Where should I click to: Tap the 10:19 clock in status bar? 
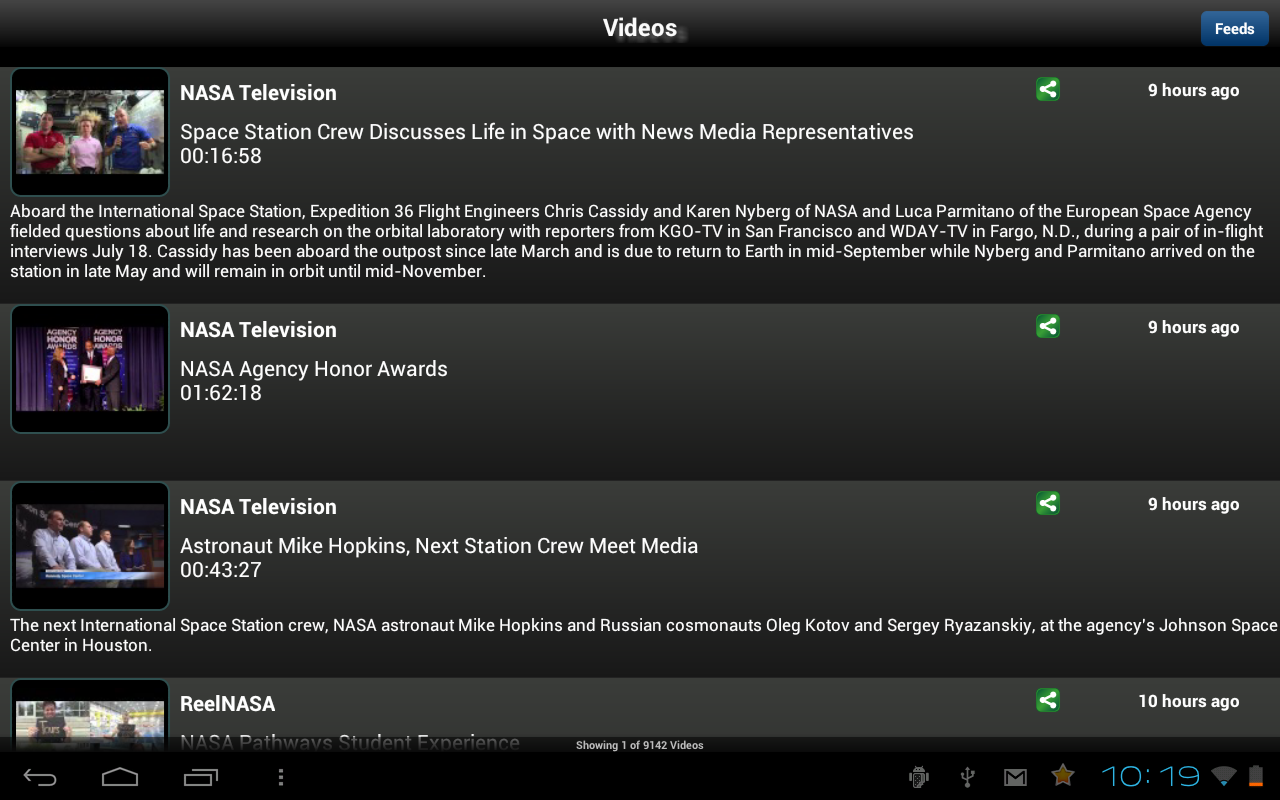[x=1150, y=776]
